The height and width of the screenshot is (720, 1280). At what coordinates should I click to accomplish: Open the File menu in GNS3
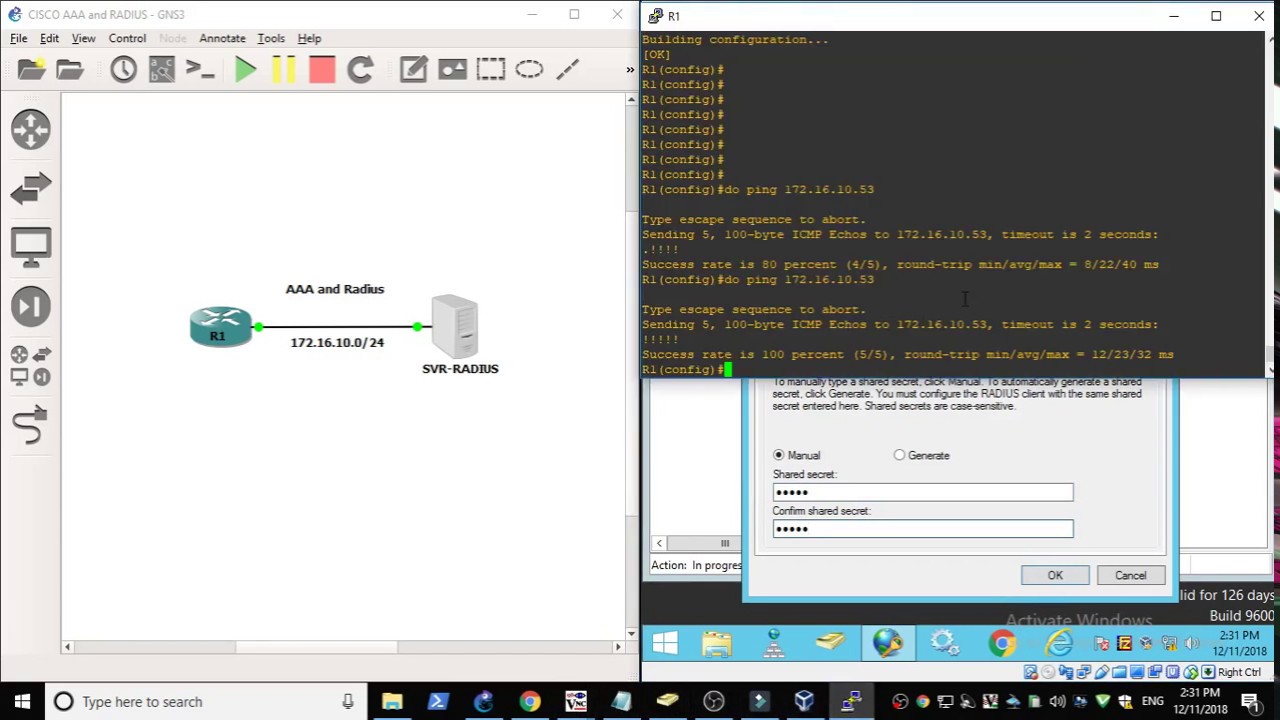(x=19, y=38)
